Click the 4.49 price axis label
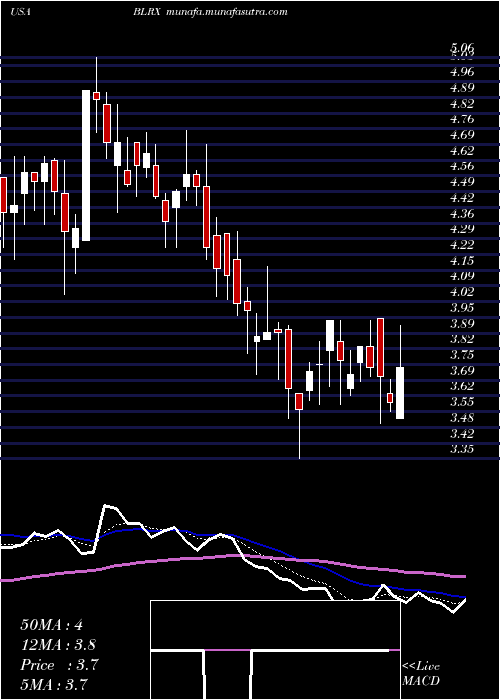This screenshot has width=500, height=700. 462,182
